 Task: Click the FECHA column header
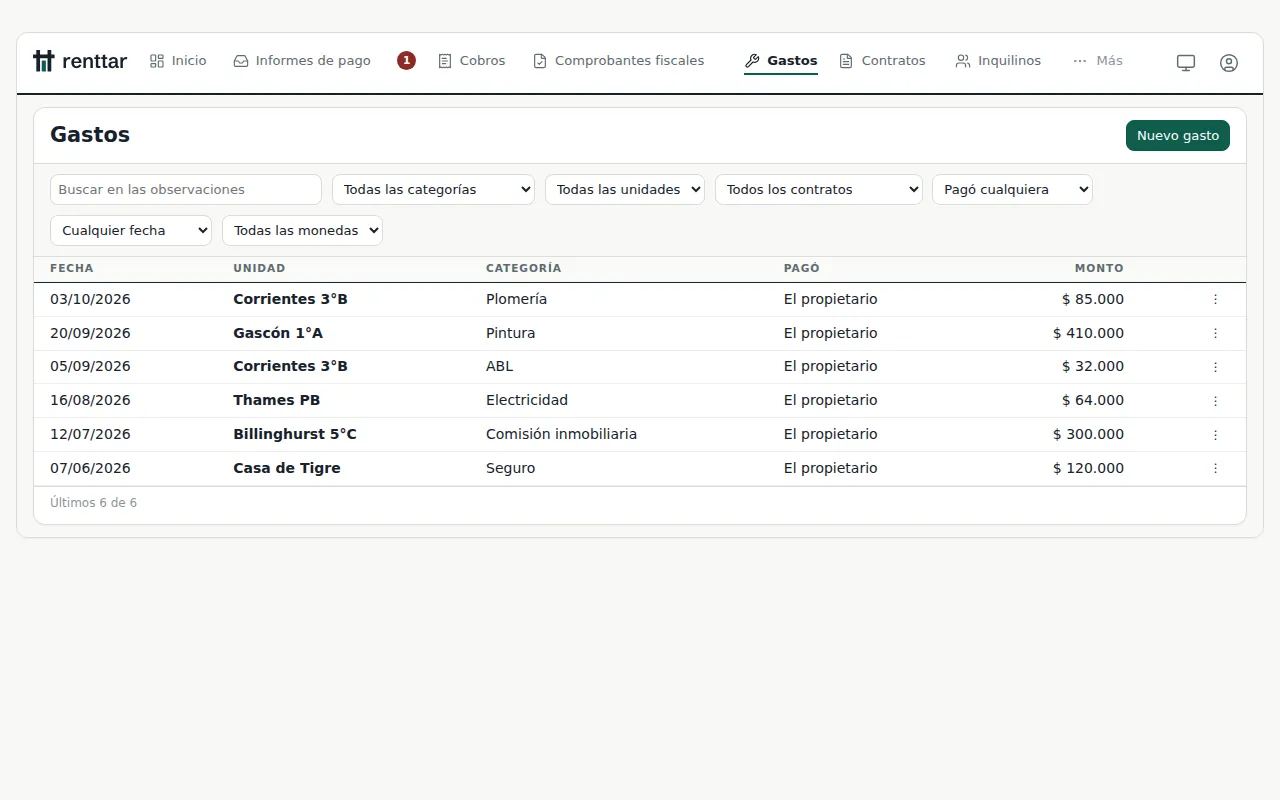coord(72,268)
